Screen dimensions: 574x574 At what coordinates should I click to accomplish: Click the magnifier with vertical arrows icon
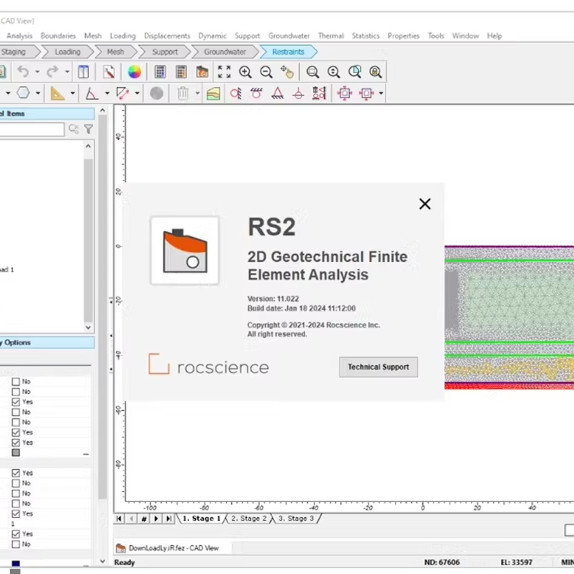coord(333,72)
